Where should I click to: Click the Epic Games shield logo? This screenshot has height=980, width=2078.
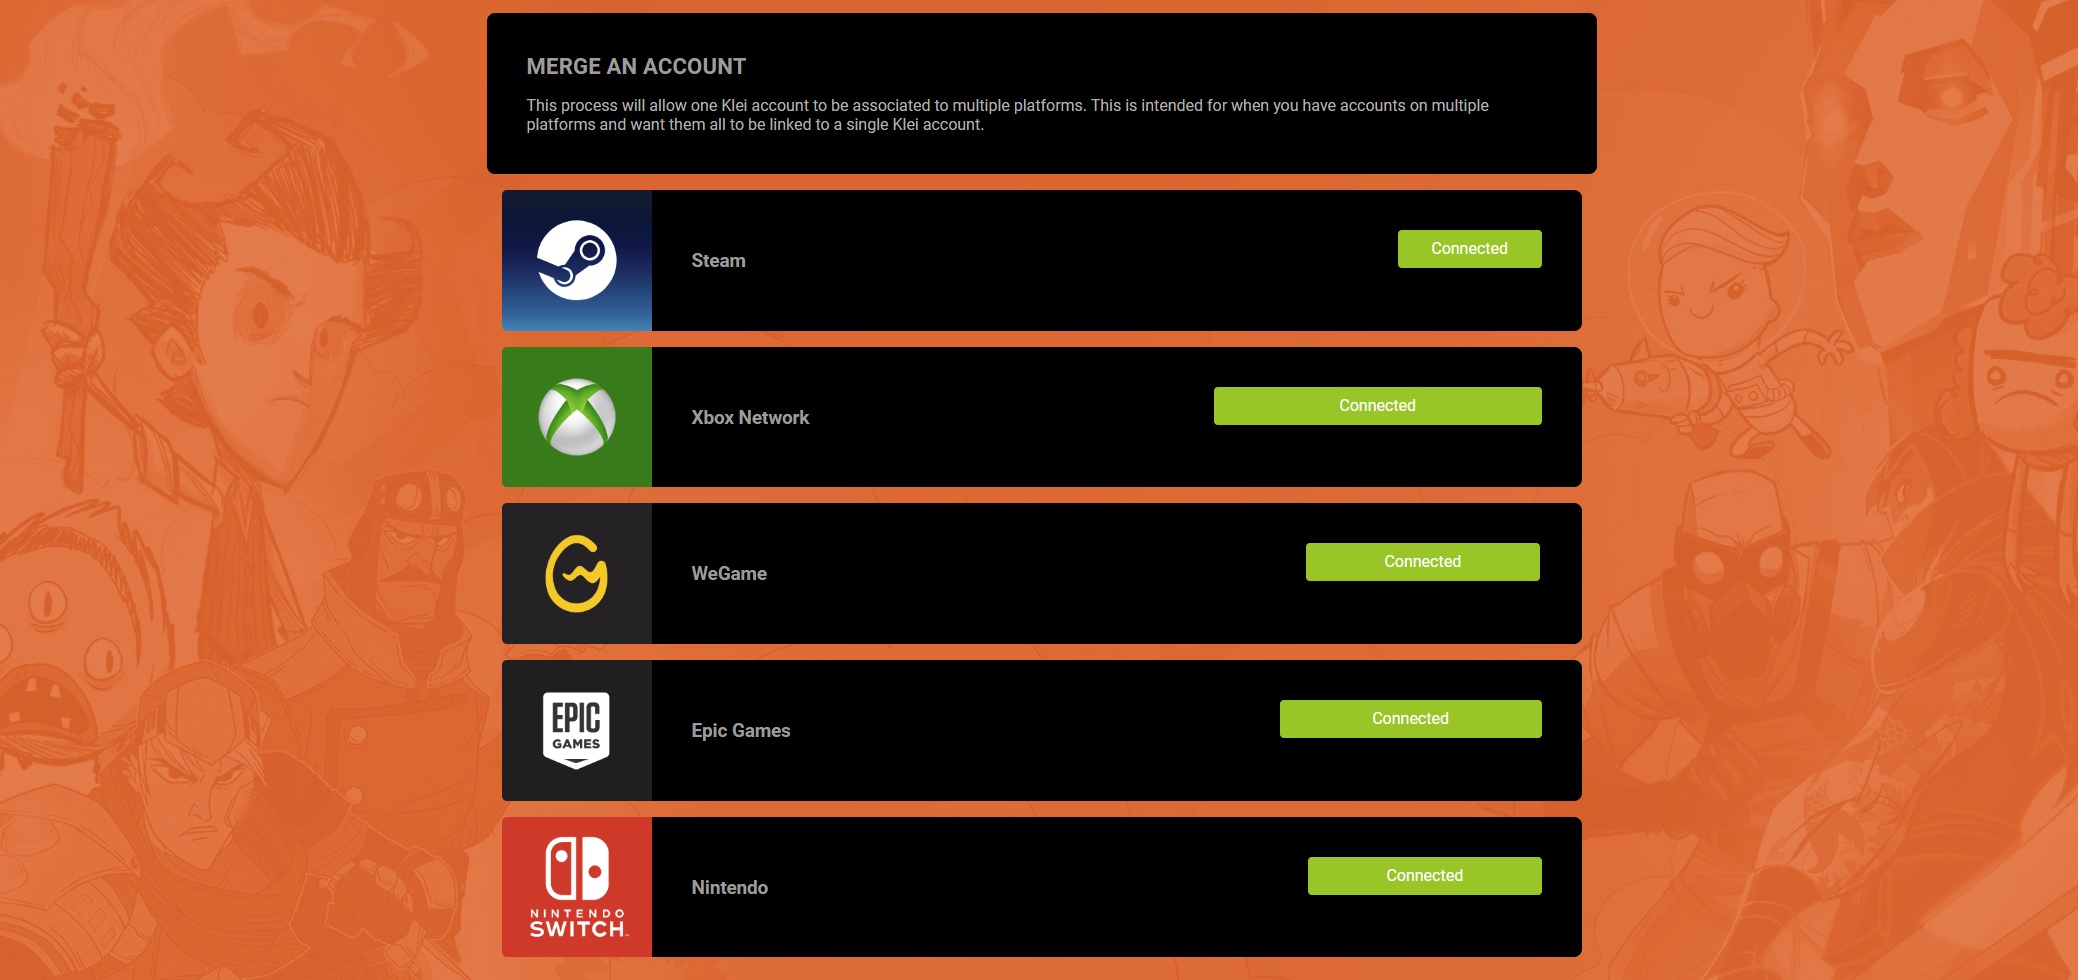click(x=577, y=730)
